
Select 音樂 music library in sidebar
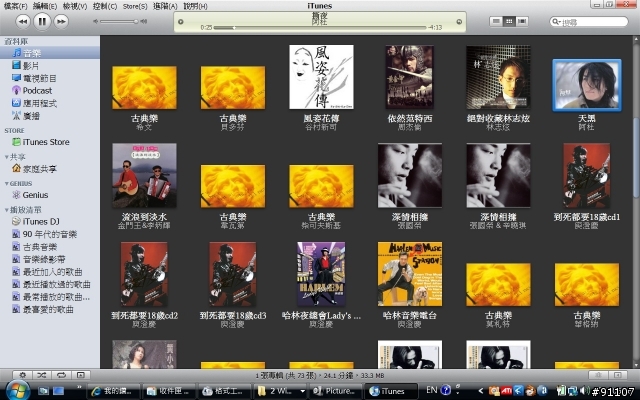[x=50, y=53]
